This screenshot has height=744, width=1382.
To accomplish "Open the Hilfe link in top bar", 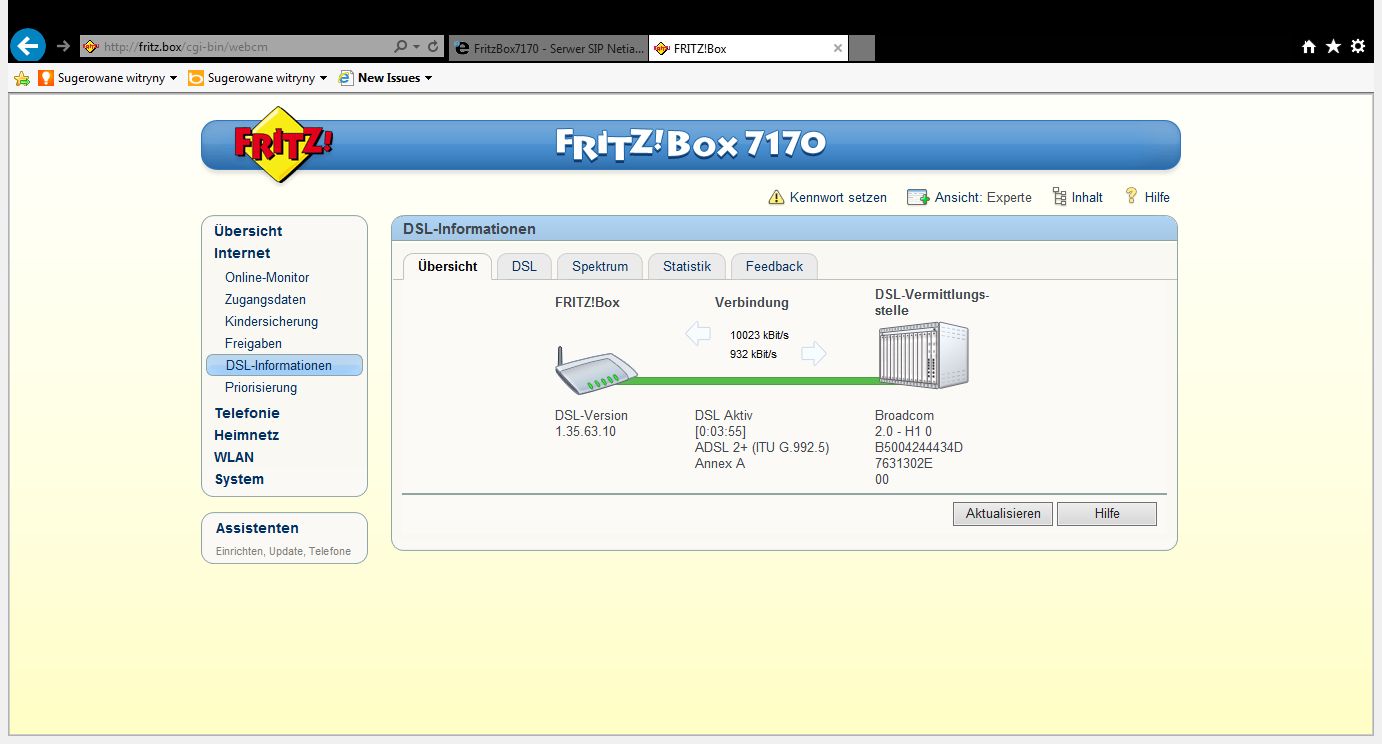I will coord(1157,197).
